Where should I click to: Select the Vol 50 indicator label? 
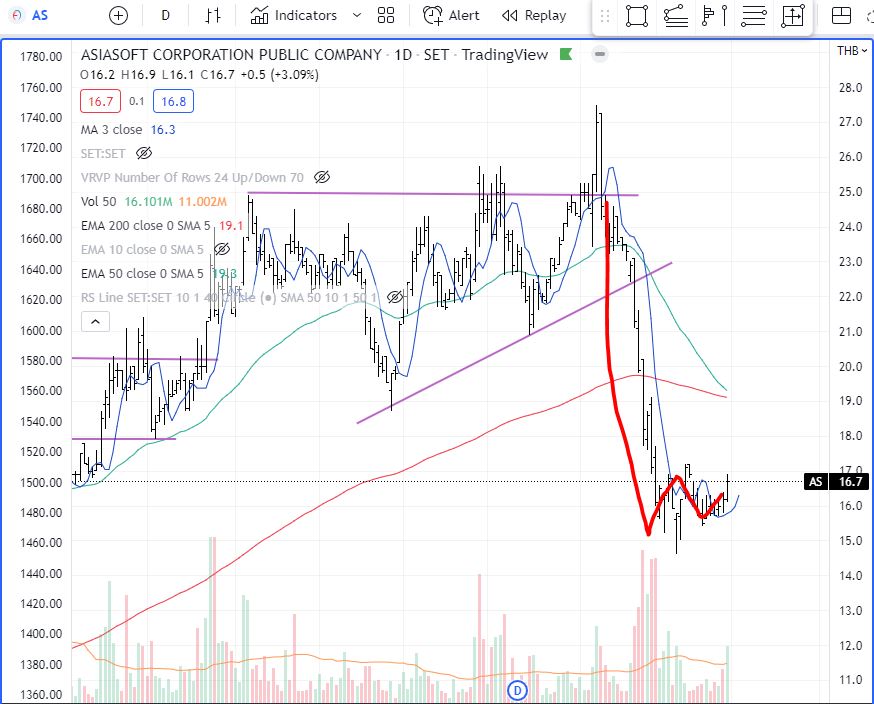click(99, 201)
